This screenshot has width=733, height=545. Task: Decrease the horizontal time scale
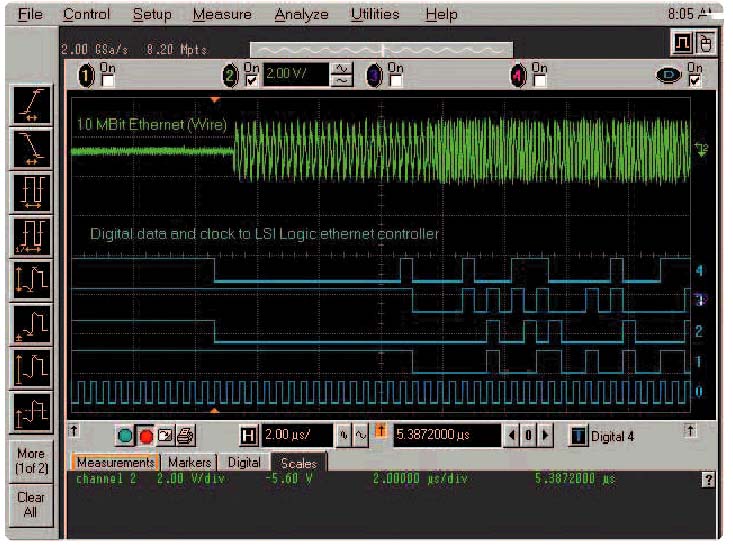[x=361, y=435]
